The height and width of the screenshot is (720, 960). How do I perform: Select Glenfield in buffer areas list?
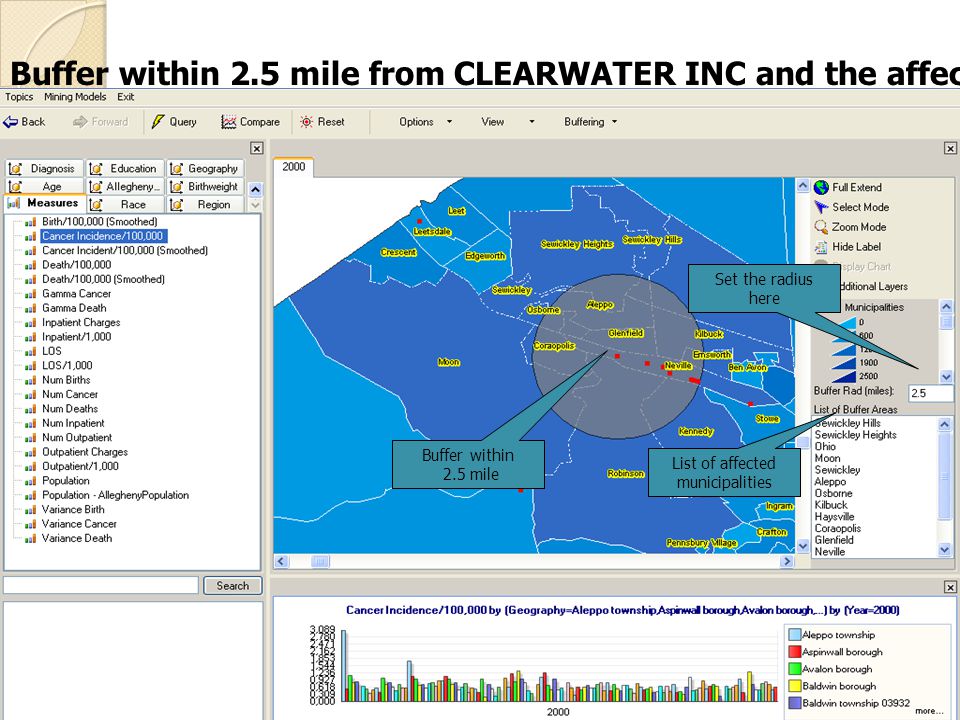834,540
